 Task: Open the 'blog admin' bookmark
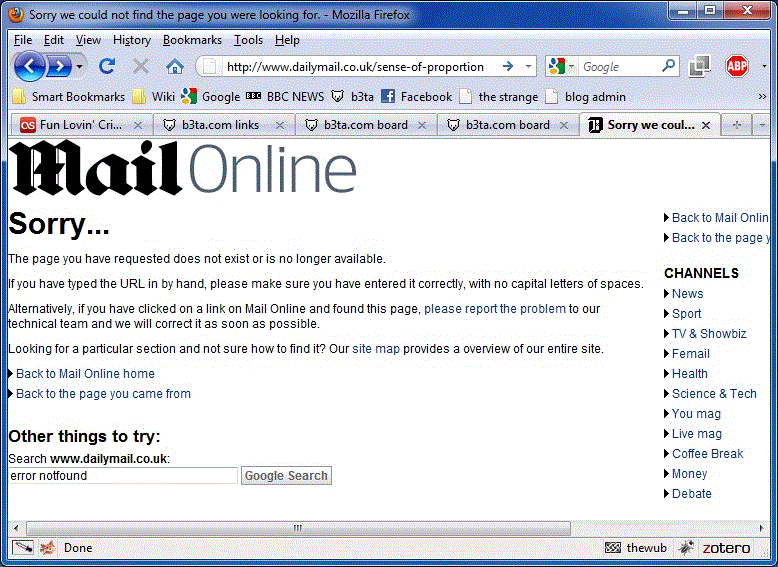[585, 97]
